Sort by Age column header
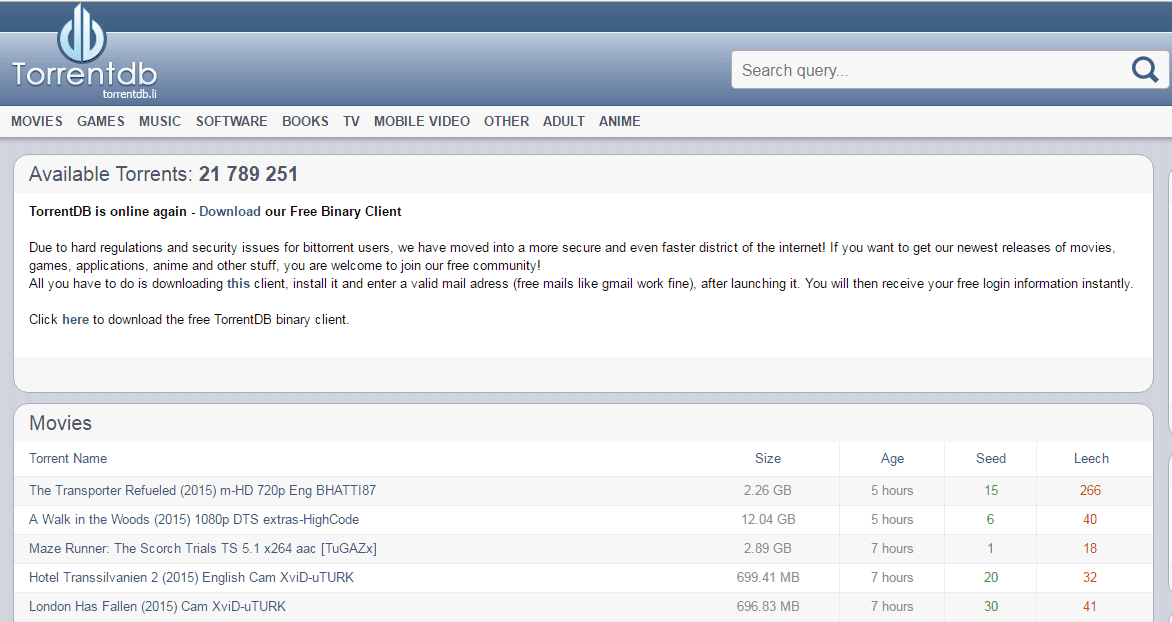 [x=892, y=458]
